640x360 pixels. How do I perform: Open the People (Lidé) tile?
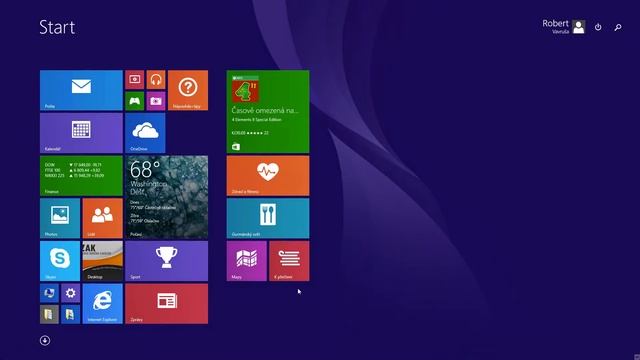point(102,218)
